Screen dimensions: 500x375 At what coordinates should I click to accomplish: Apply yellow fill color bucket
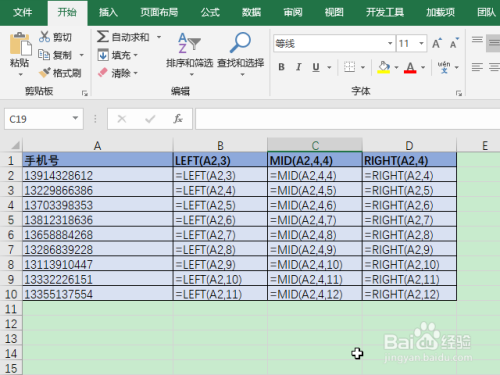(x=384, y=67)
